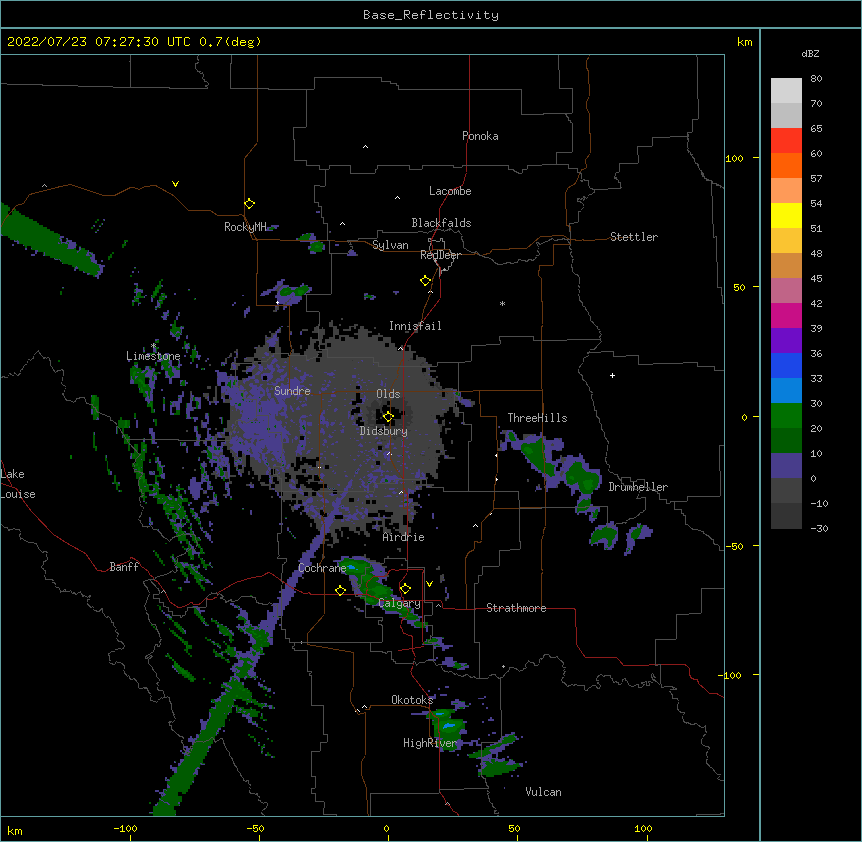
Task: Click the Olds town label
Action: 388,394
